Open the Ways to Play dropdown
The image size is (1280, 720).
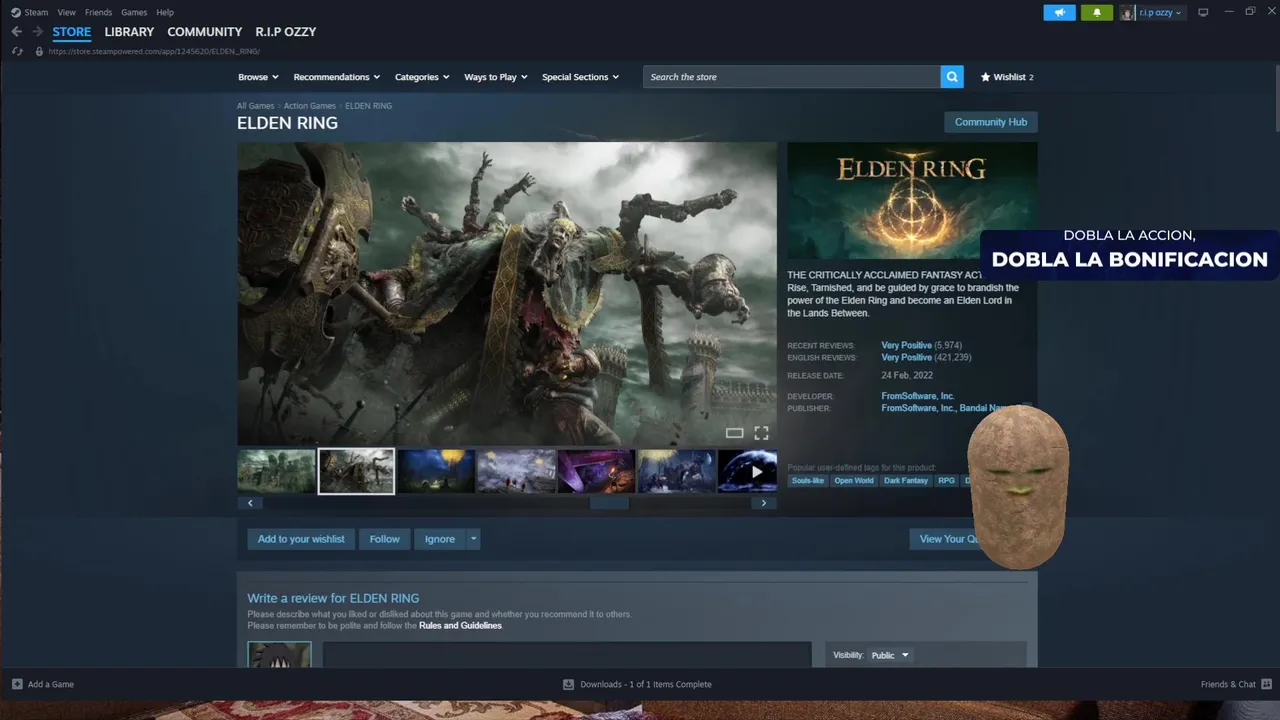click(496, 77)
